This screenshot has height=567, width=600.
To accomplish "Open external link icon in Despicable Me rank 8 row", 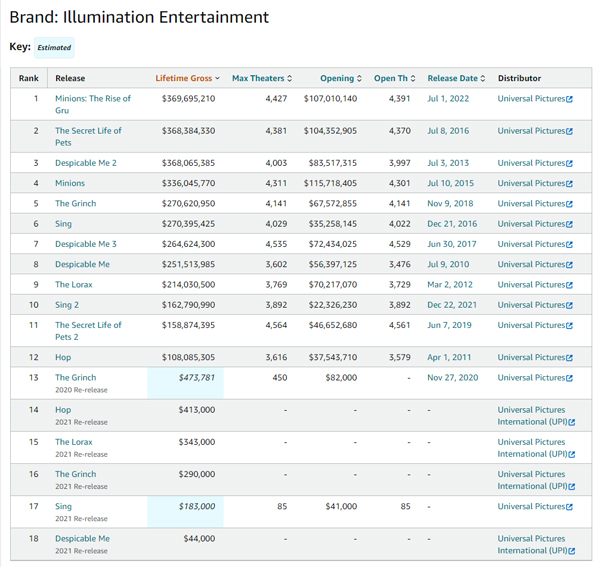I will (569, 265).
